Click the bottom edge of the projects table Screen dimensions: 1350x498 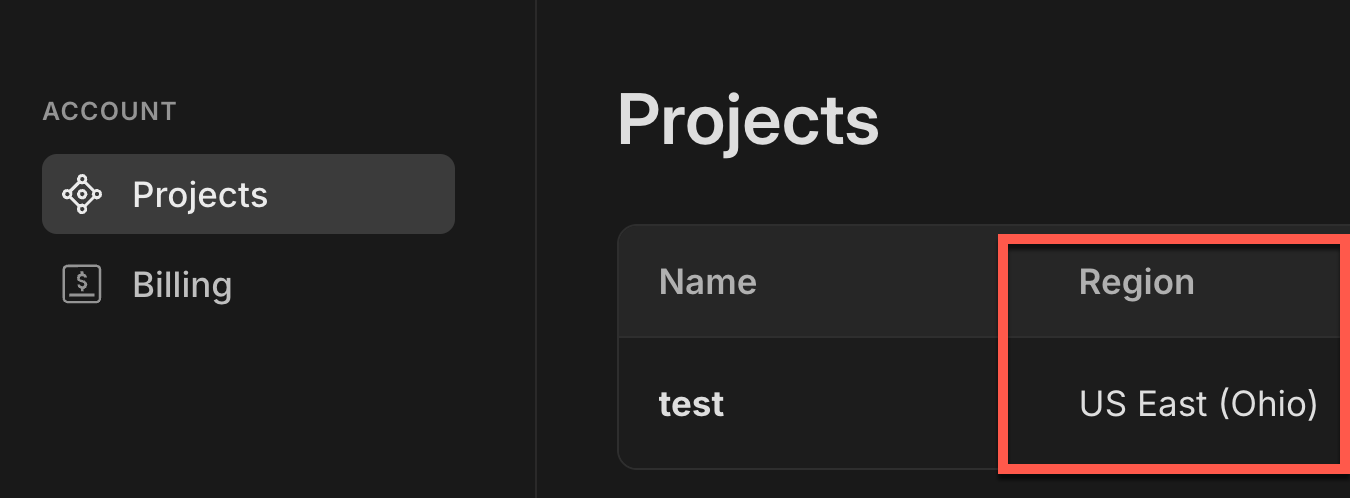pyautogui.click(x=800, y=468)
